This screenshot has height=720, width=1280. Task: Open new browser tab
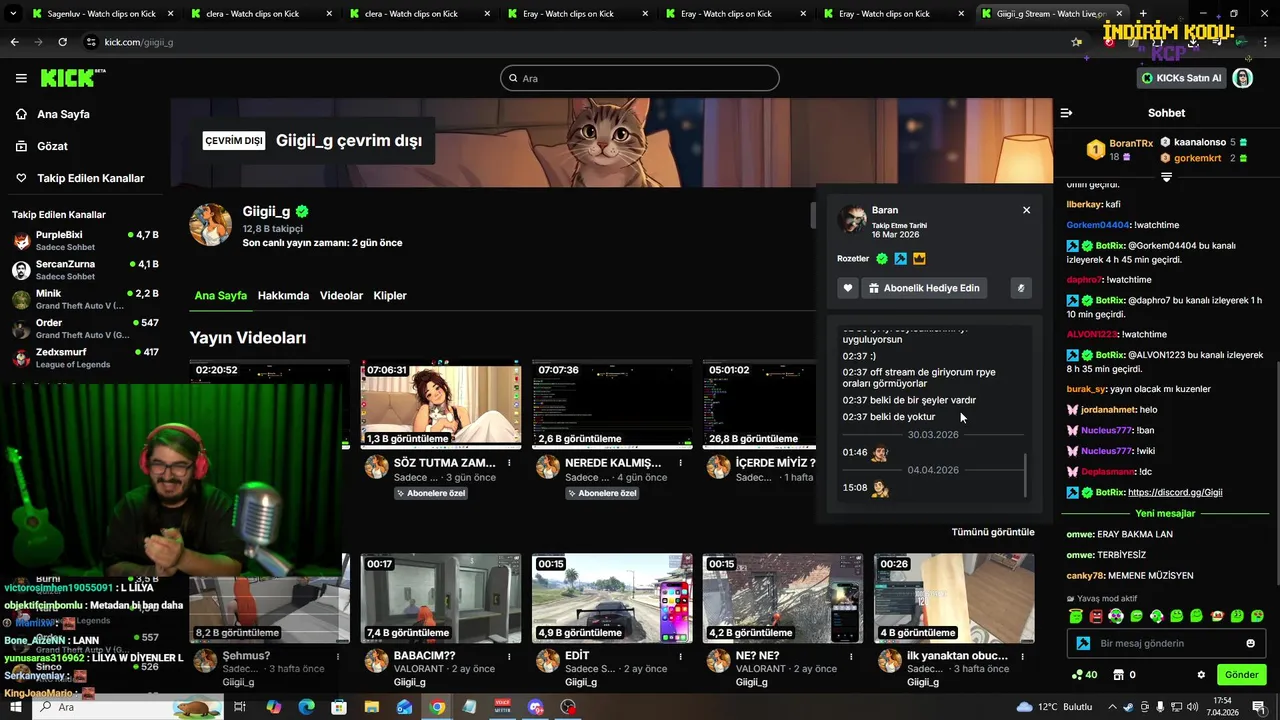pos(1143,14)
